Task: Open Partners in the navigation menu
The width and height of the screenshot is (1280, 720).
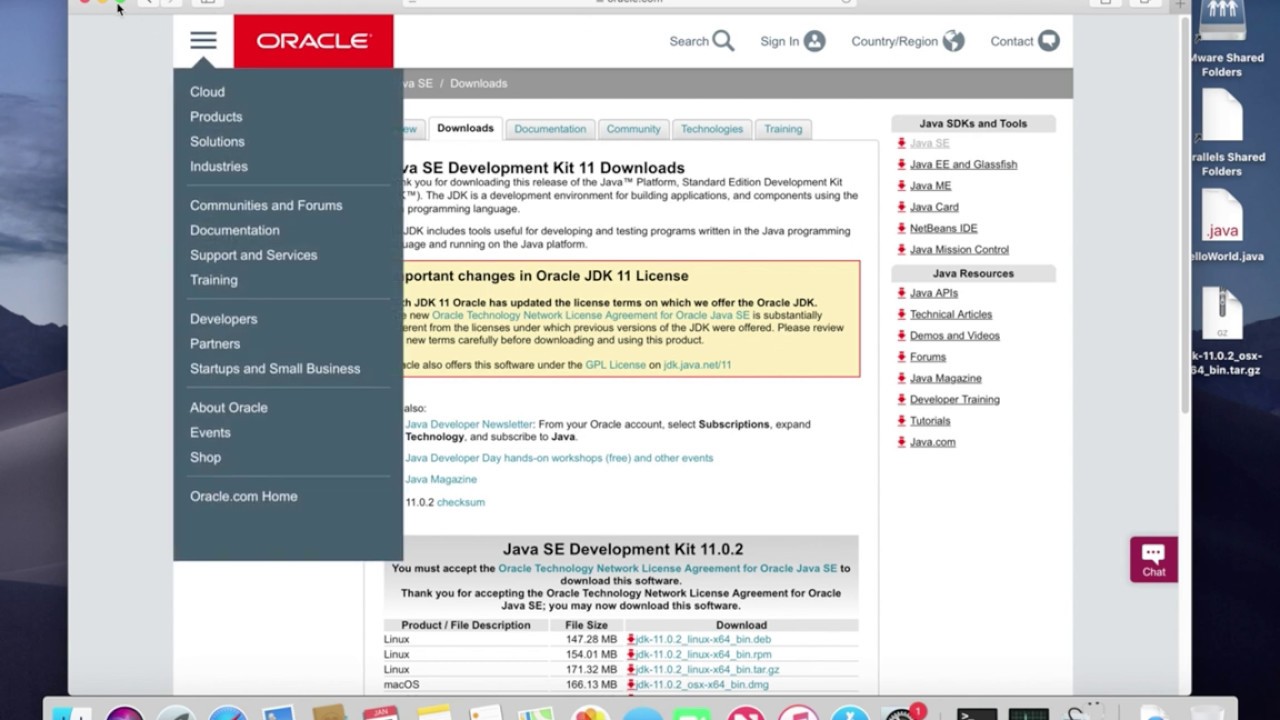Action: point(215,344)
